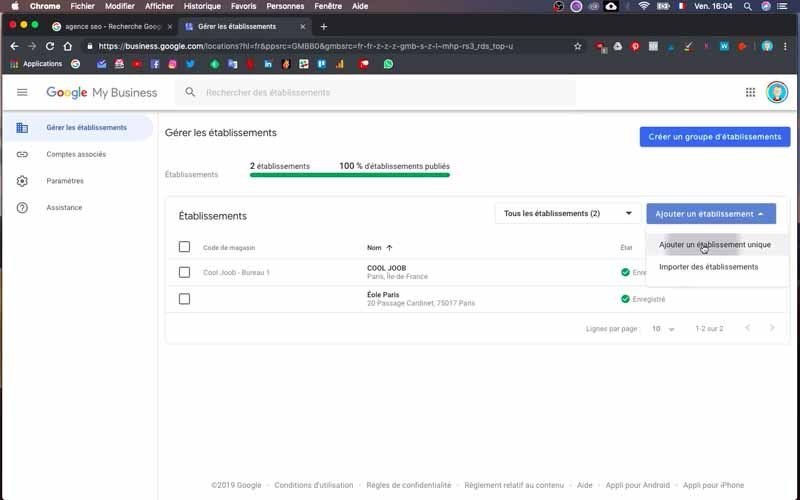Open Chrome's three-dot menu
Image resolution: width=800 pixels, height=500 pixels.
click(x=785, y=46)
